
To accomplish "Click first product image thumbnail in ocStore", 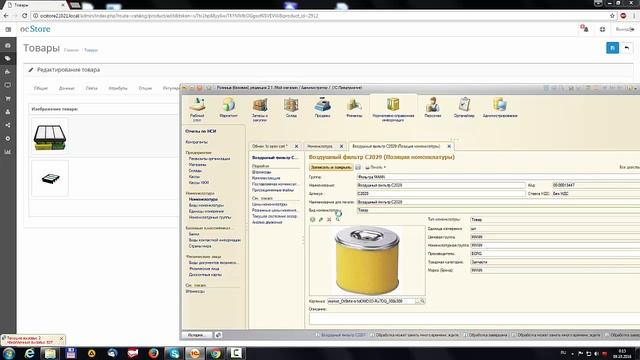I will (x=50, y=137).
